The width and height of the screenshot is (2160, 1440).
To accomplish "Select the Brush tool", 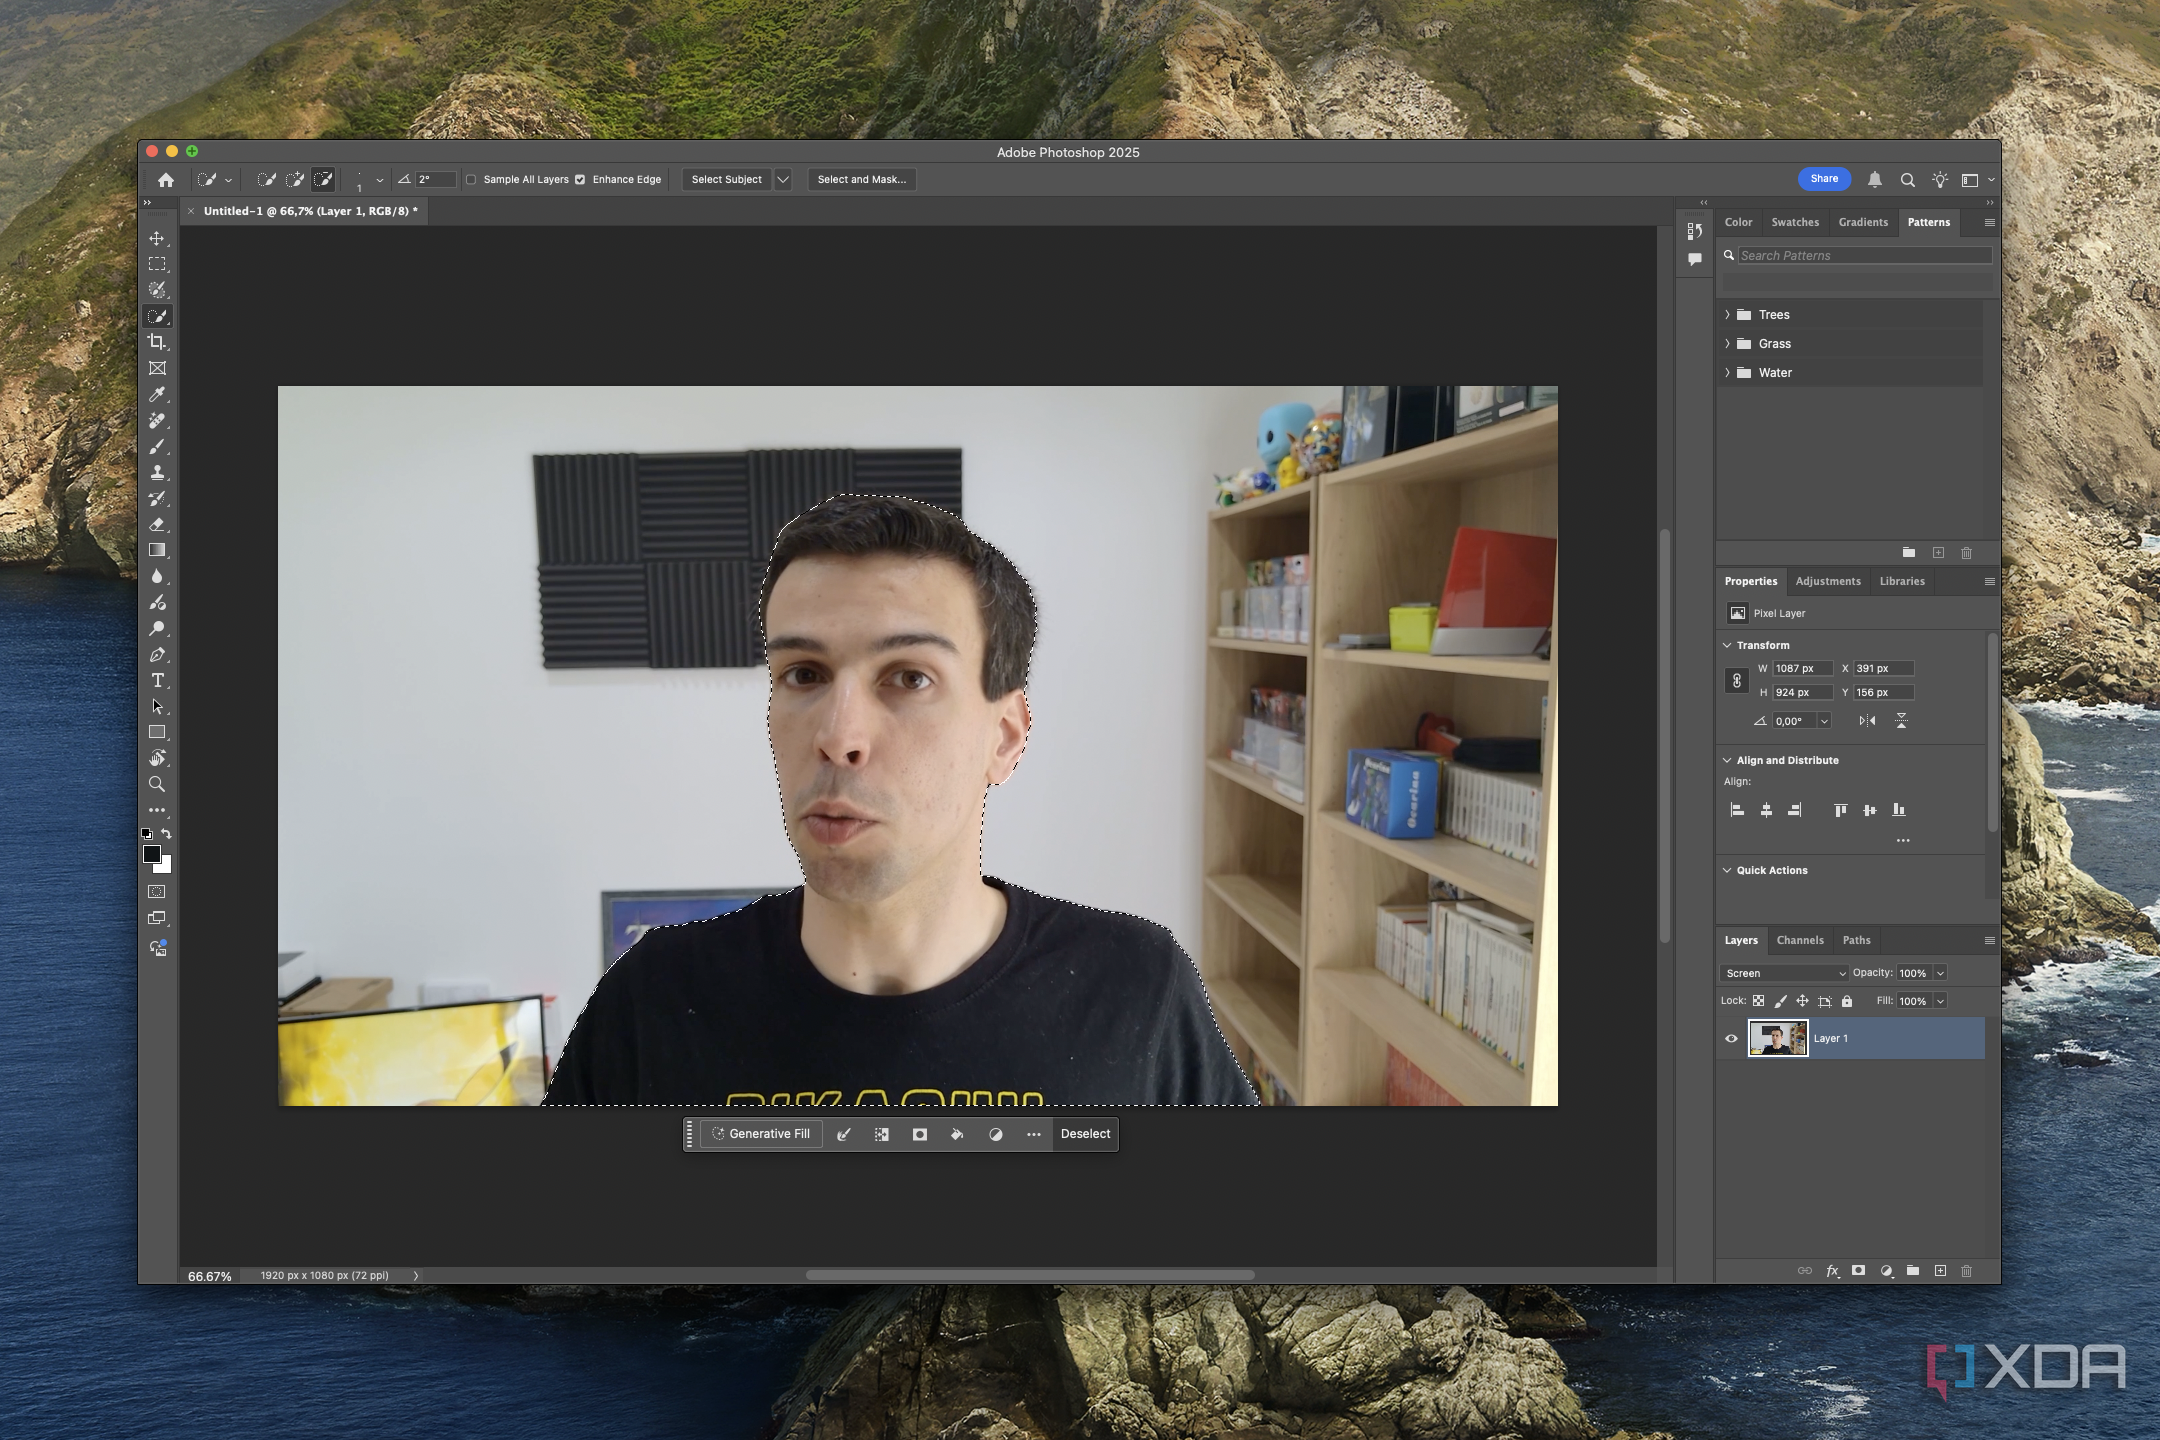I will pyautogui.click(x=157, y=446).
